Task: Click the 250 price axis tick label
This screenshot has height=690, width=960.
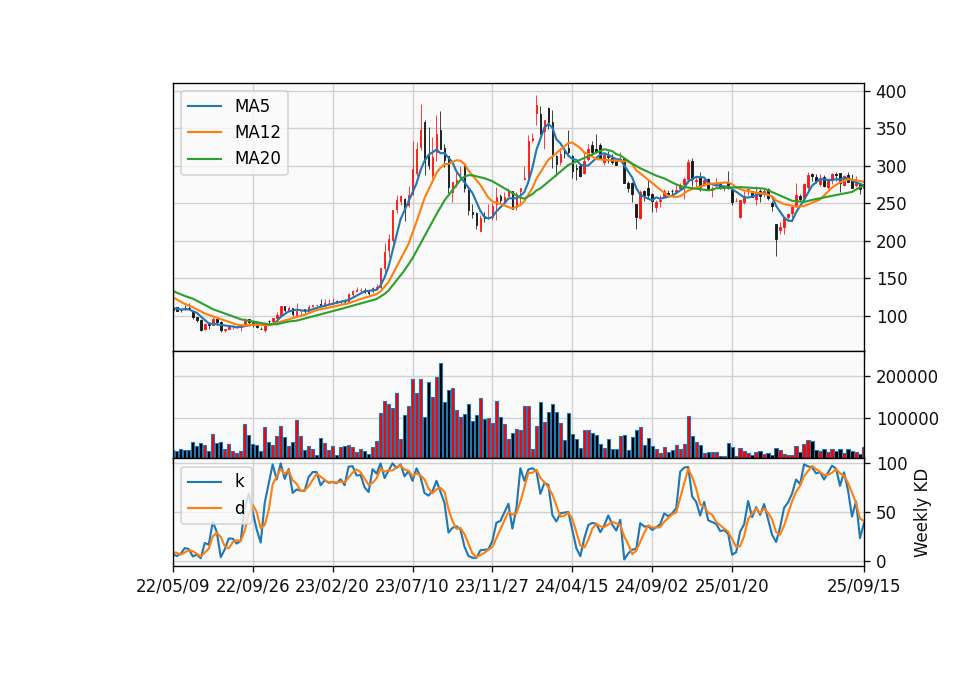Action: (891, 204)
